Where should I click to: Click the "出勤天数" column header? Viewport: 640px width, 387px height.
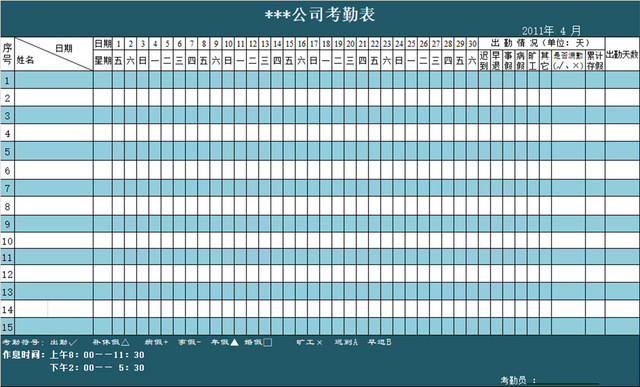click(622, 54)
